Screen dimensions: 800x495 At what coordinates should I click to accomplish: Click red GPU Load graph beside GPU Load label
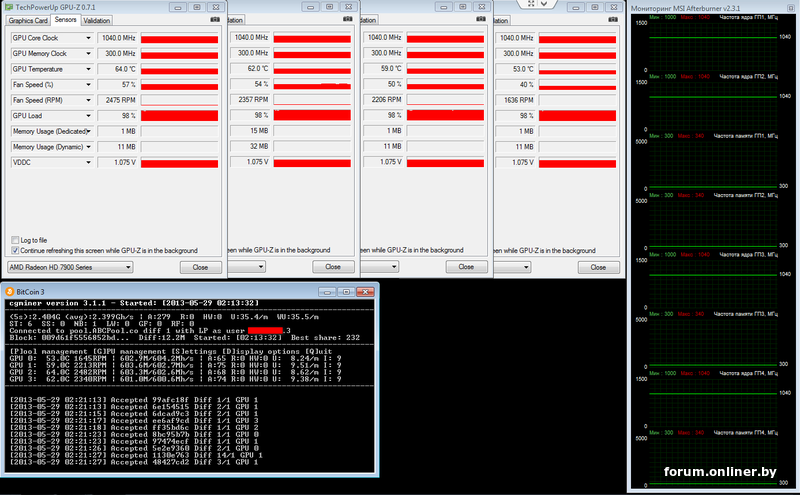click(x=180, y=116)
